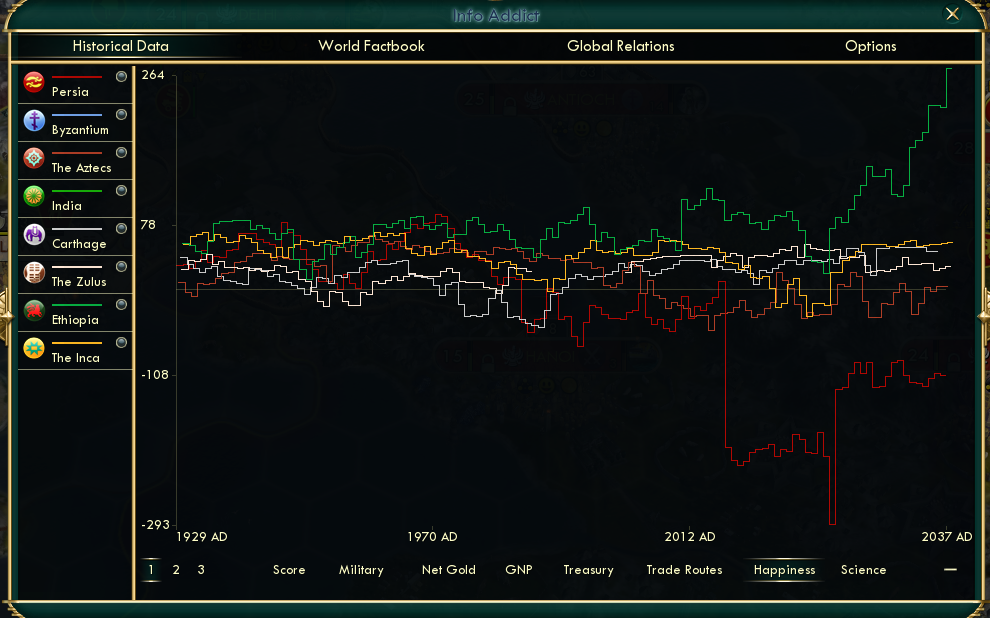Toggle The Zulus graph line visibility
The width and height of the screenshot is (990, 618).
click(121, 266)
